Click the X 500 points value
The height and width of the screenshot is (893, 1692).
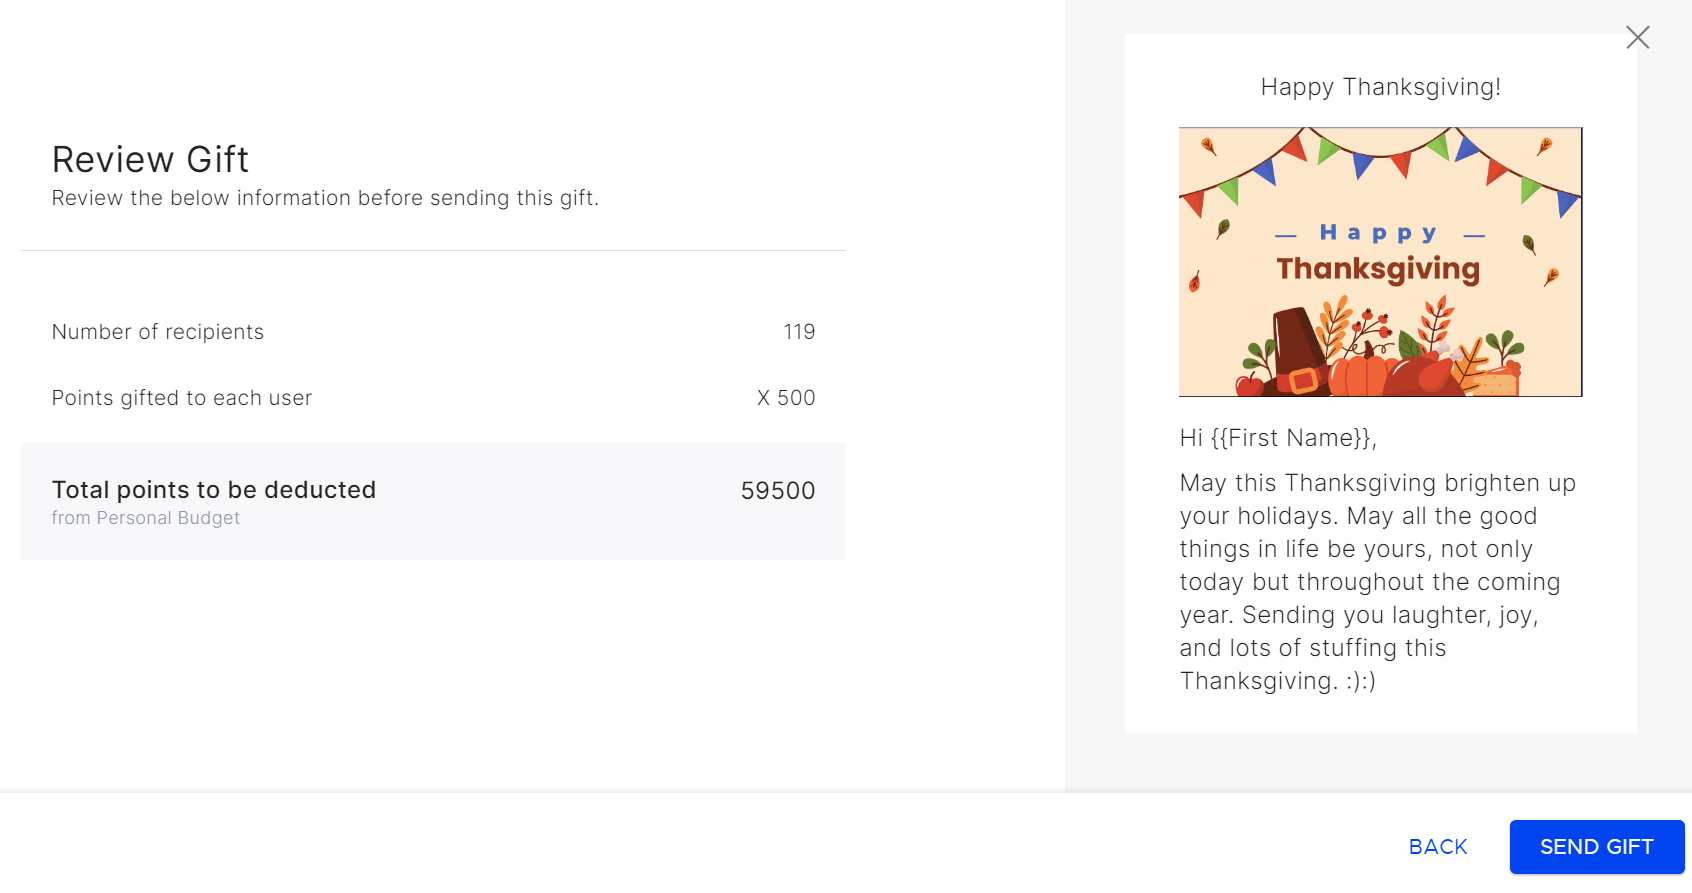tap(786, 398)
